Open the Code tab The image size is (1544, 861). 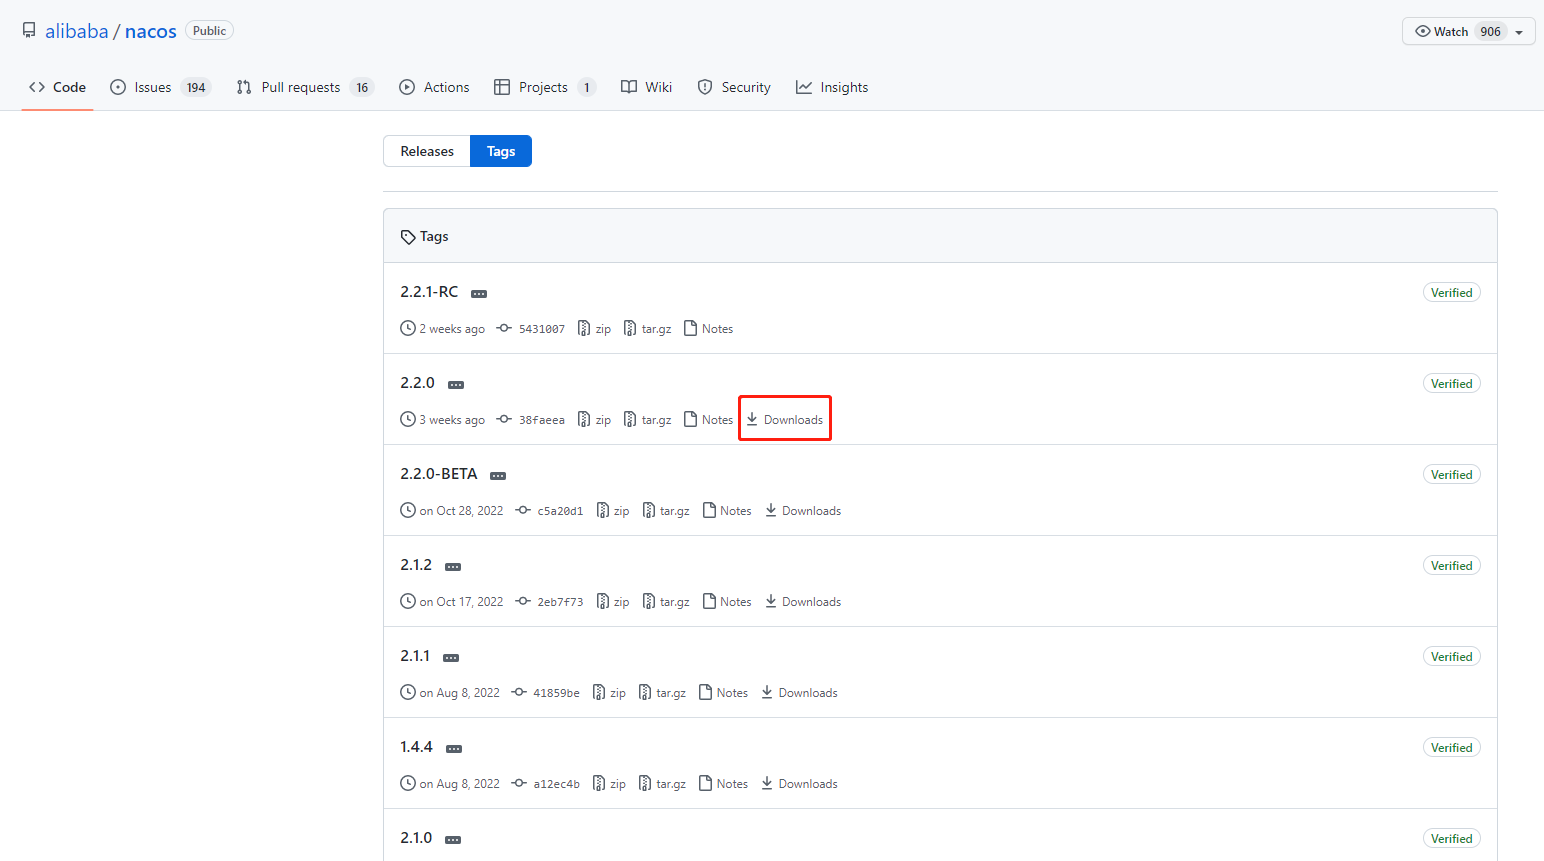point(57,87)
